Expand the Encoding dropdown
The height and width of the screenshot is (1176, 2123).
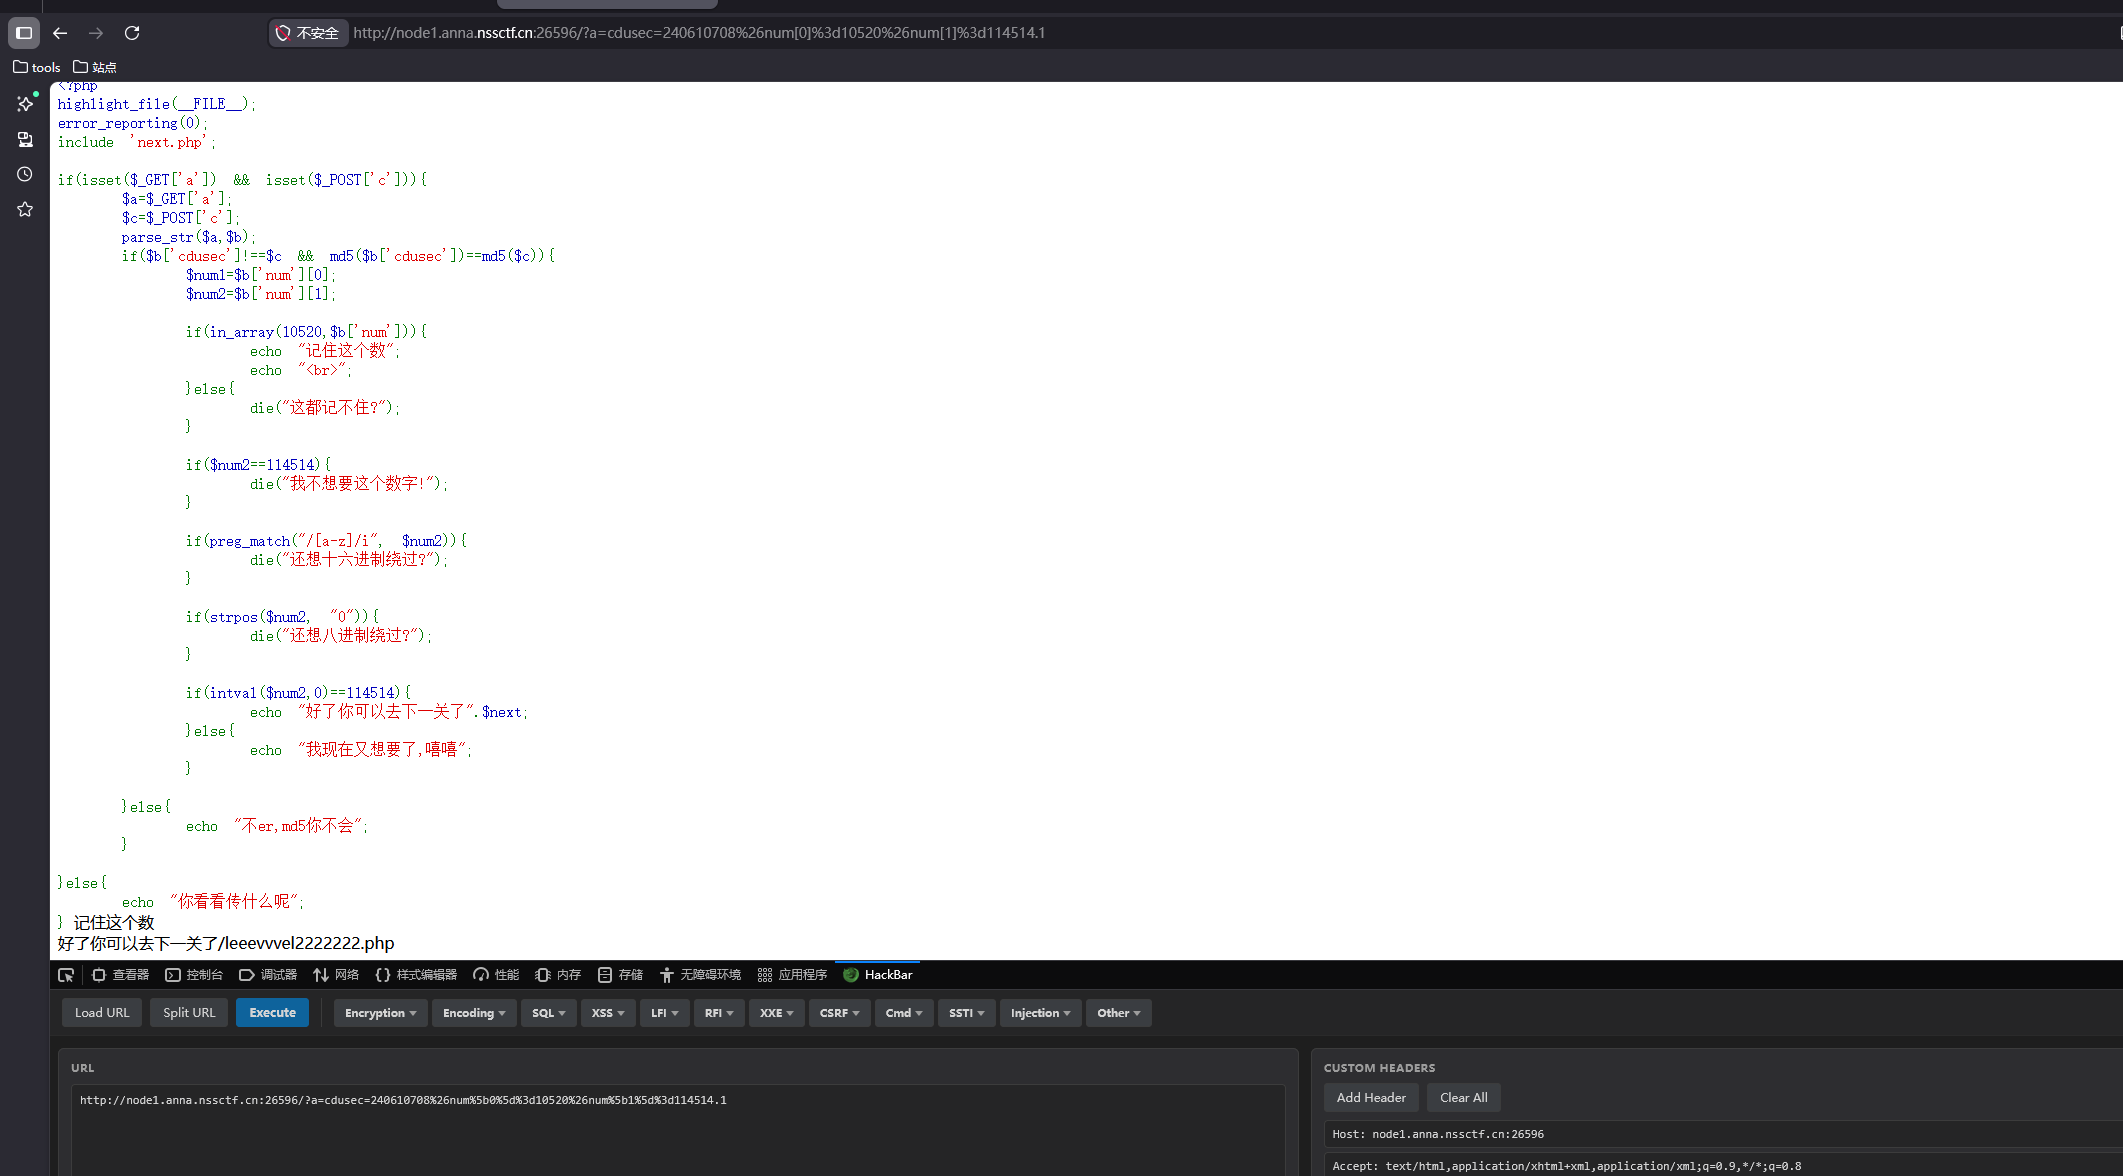click(x=473, y=1013)
